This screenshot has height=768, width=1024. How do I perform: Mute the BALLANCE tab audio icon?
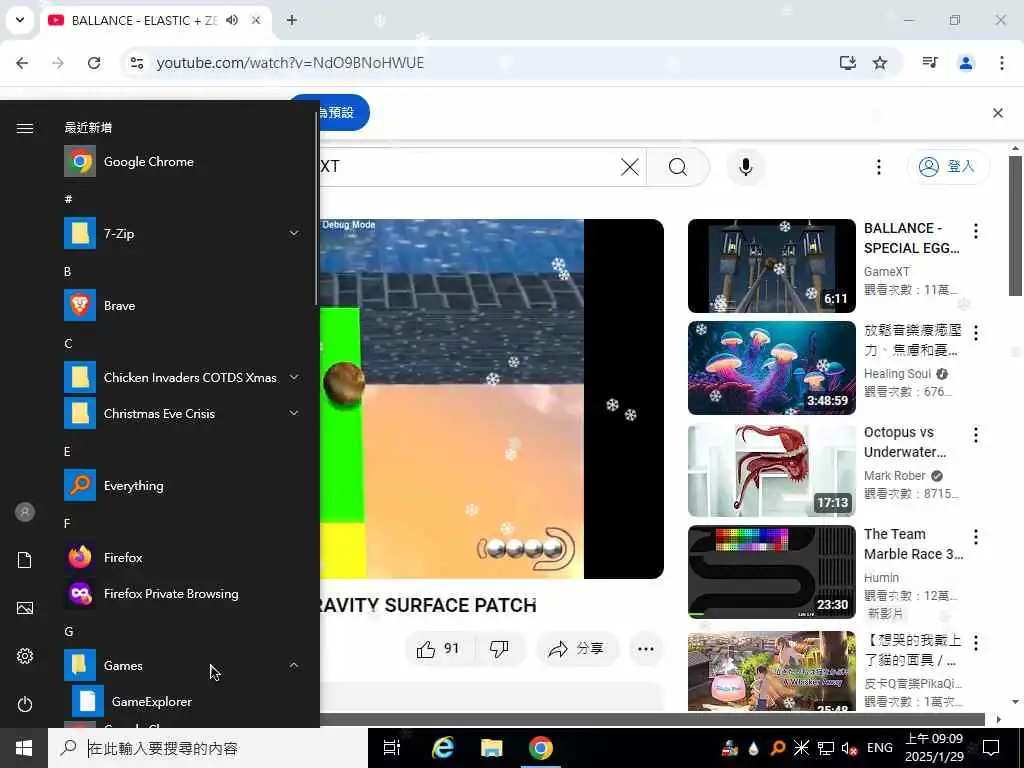(232, 20)
